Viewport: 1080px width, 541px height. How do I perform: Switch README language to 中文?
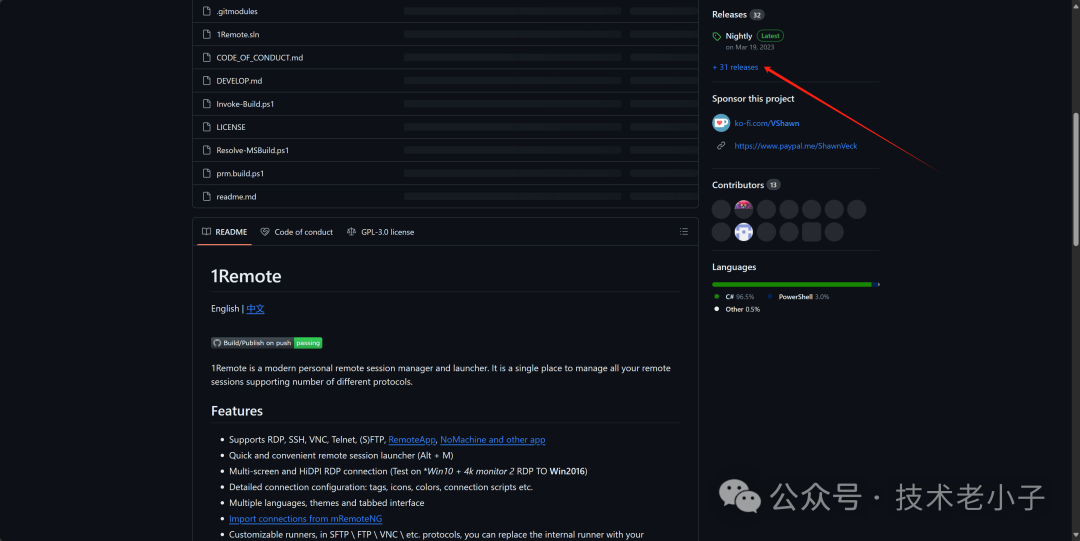256,309
